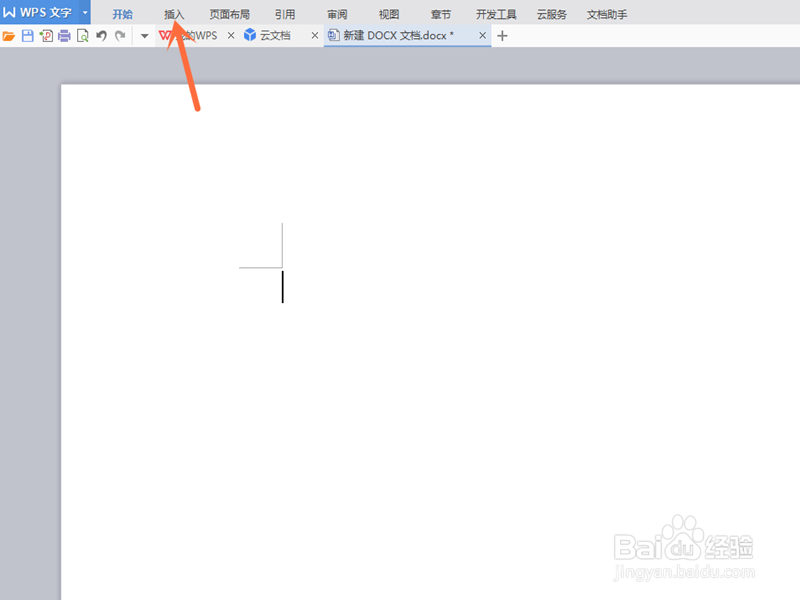The width and height of the screenshot is (800, 600).
Task: Switch to the 云文档 tab
Action: click(276, 36)
